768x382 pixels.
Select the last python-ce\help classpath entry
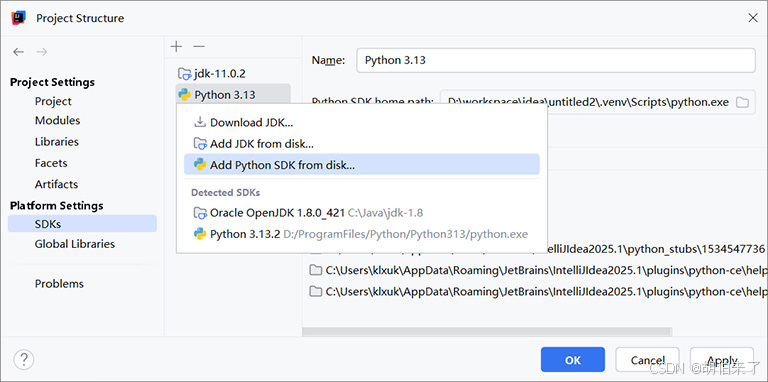[x=537, y=292]
